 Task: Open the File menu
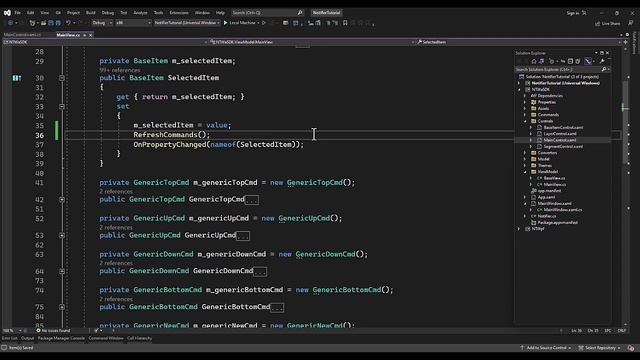(18, 13)
